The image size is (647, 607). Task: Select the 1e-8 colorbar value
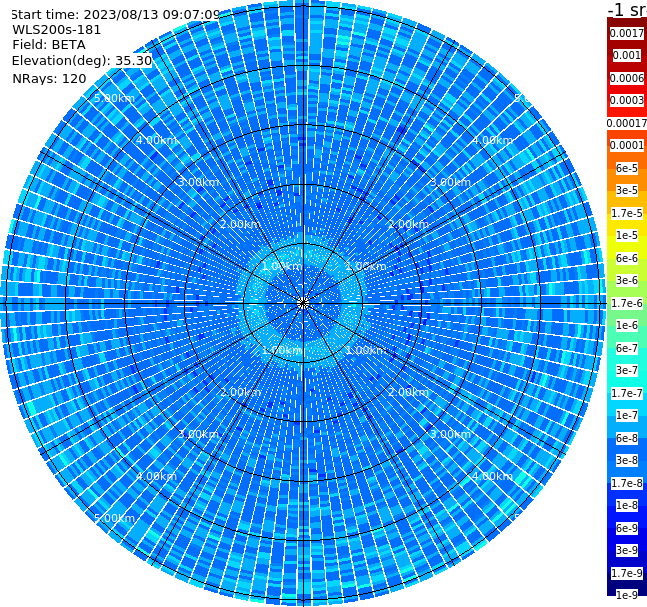[x=627, y=505]
